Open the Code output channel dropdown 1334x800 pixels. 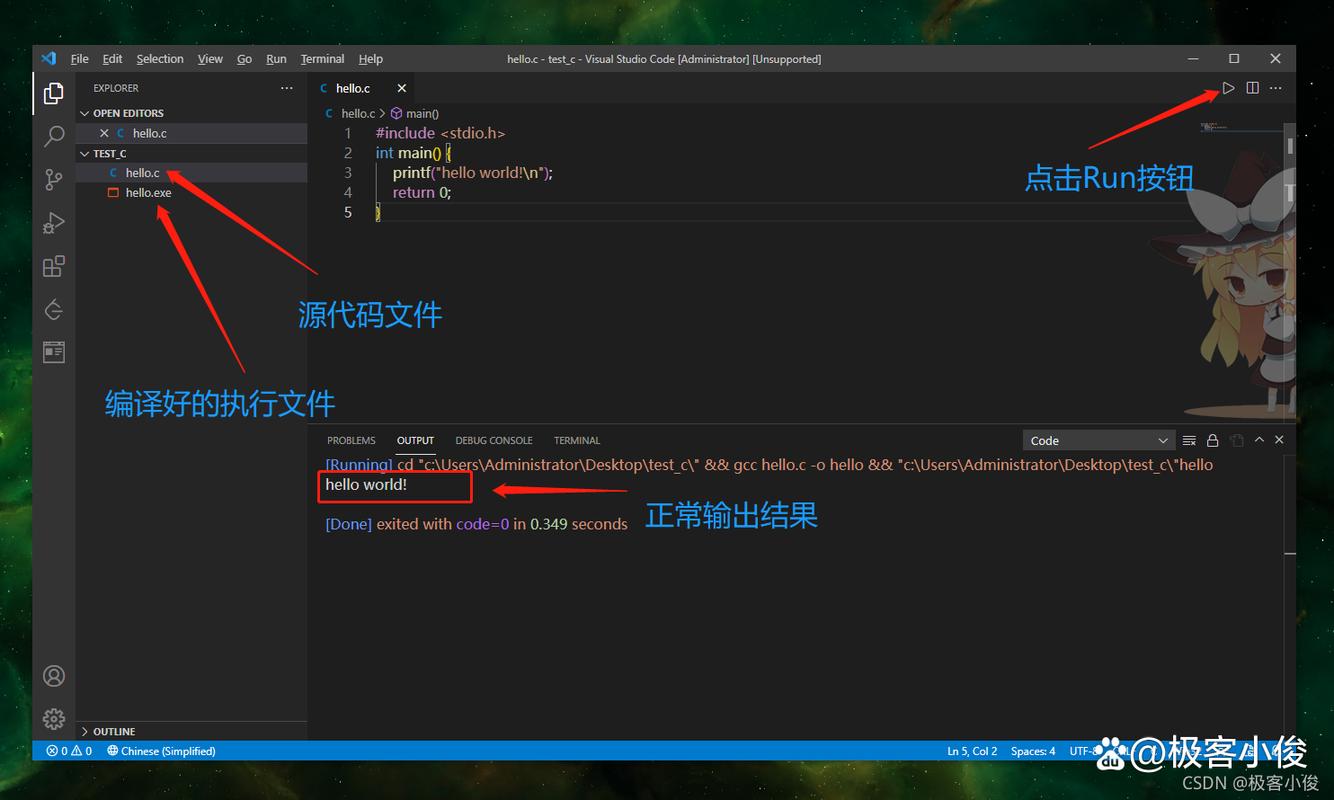click(1098, 440)
